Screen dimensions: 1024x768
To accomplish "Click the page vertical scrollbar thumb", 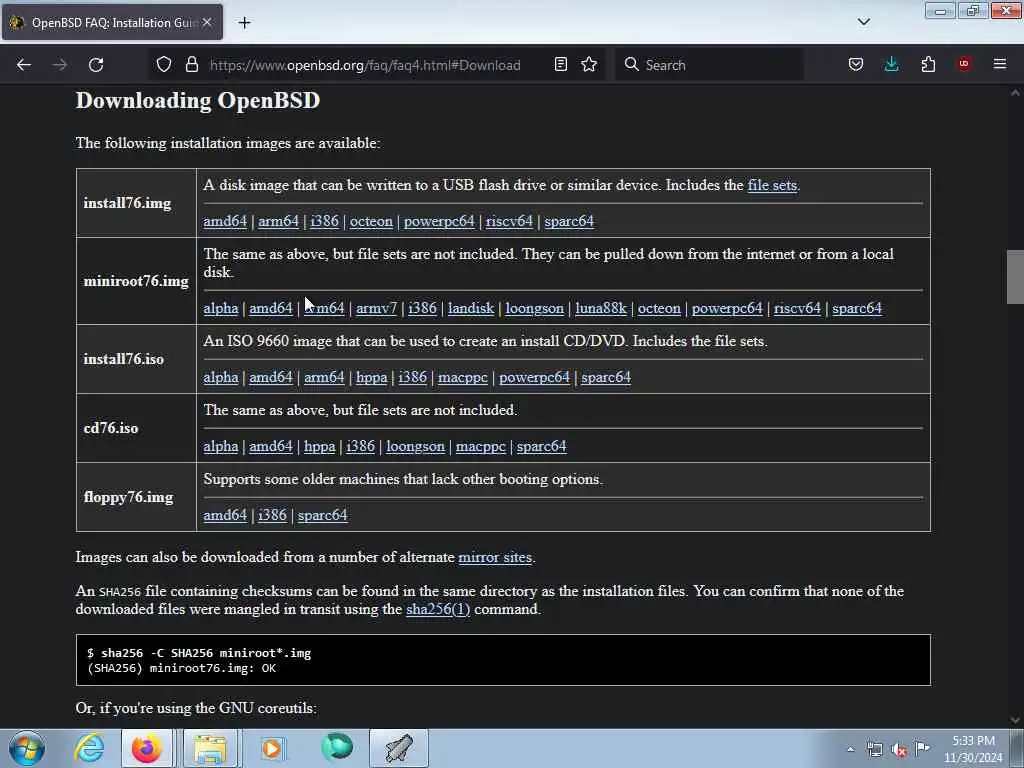I will [x=1015, y=277].
